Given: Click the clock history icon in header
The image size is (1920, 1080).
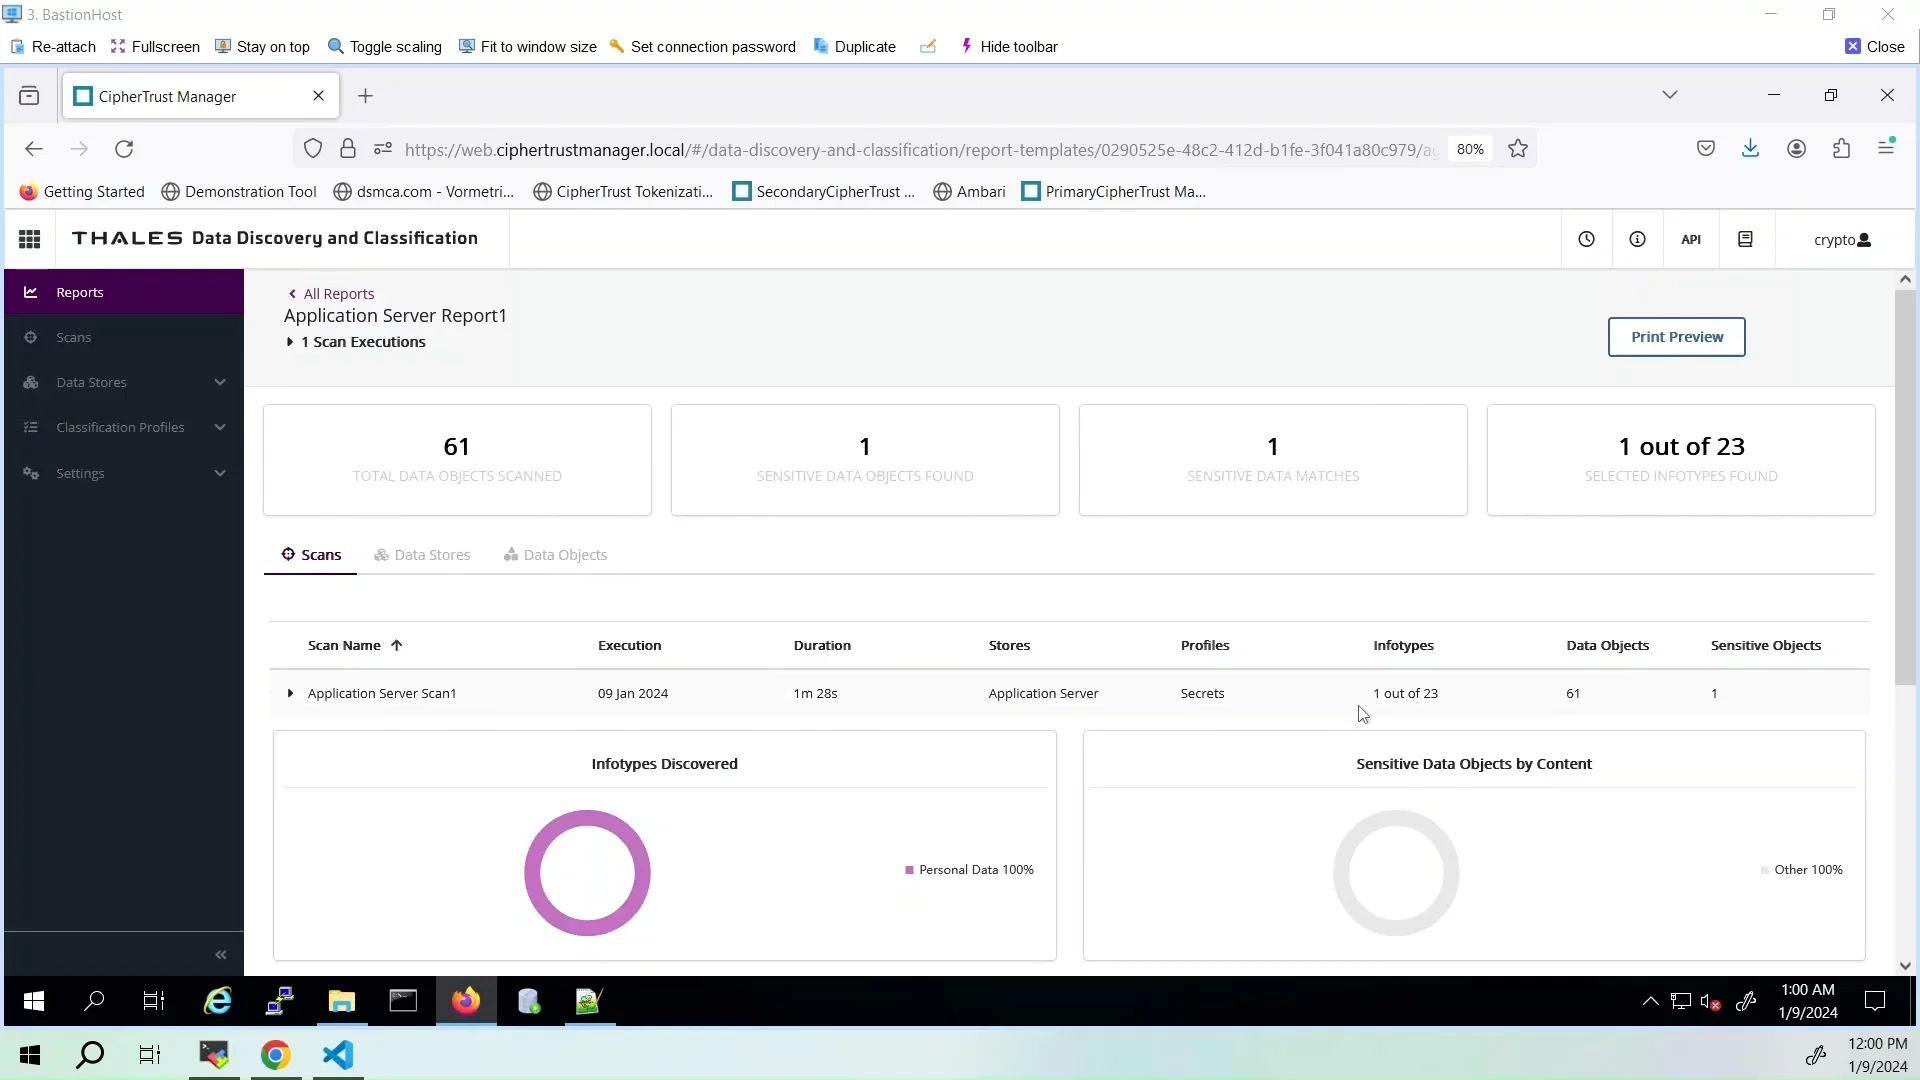Looking at the screenshot, I should [1586, 239].
